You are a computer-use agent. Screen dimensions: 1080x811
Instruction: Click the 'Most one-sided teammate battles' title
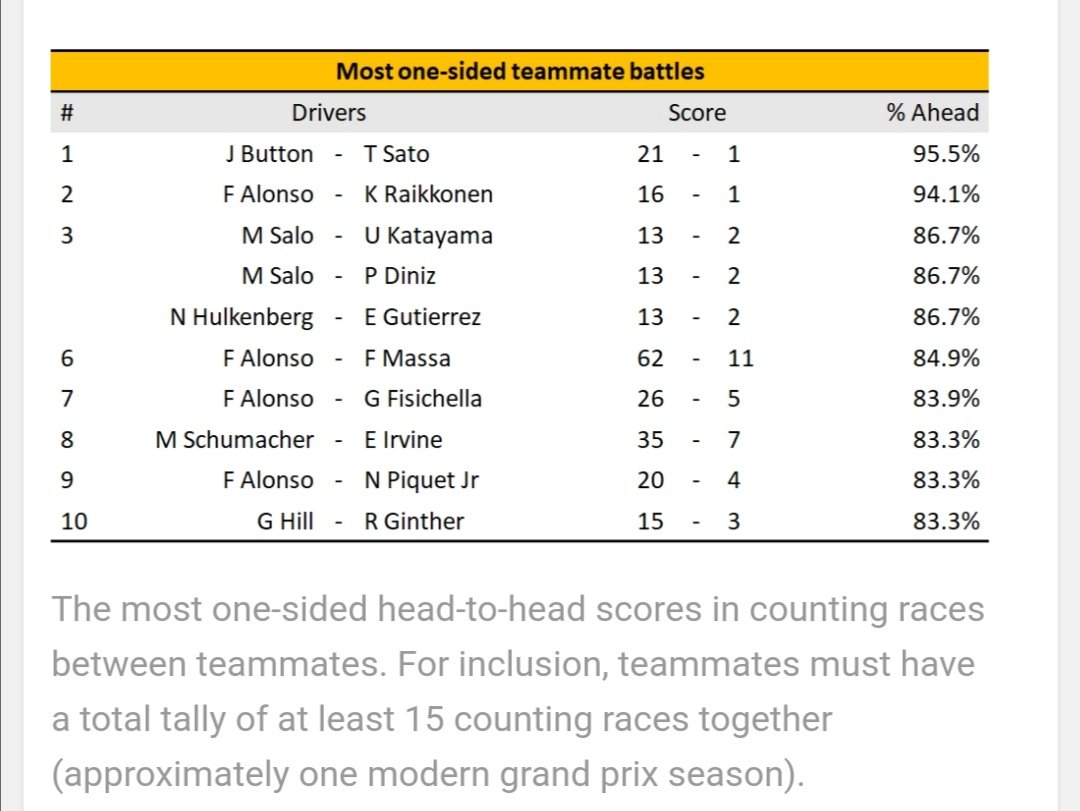[x=520, y=71]
